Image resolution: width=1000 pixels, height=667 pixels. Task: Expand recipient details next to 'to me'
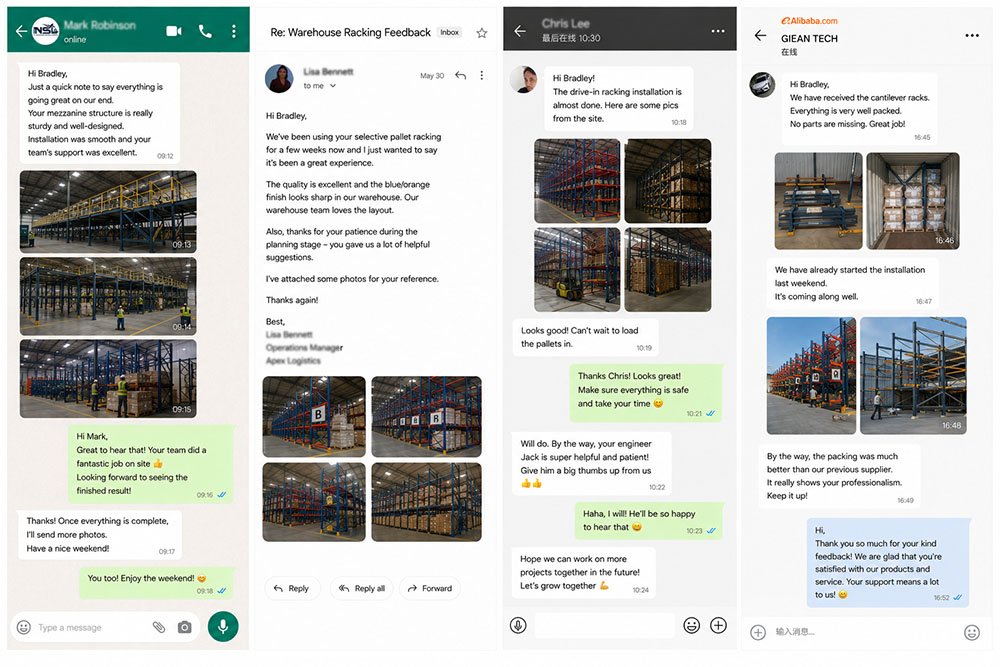coord(333,86)
